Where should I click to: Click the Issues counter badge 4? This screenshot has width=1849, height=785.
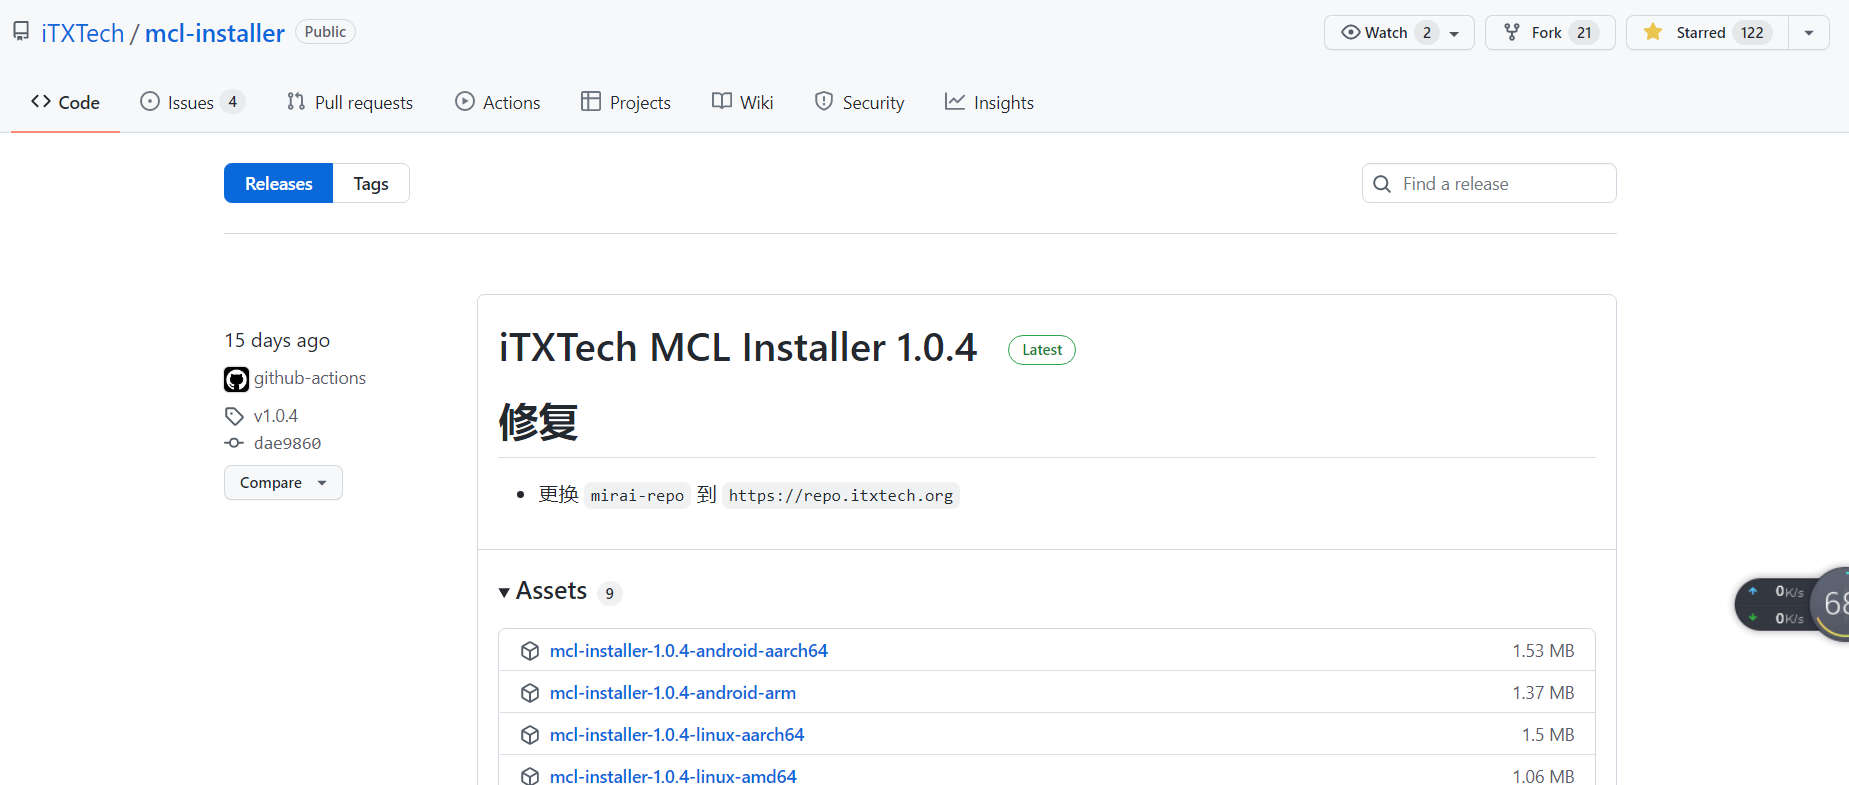[233, 102]
